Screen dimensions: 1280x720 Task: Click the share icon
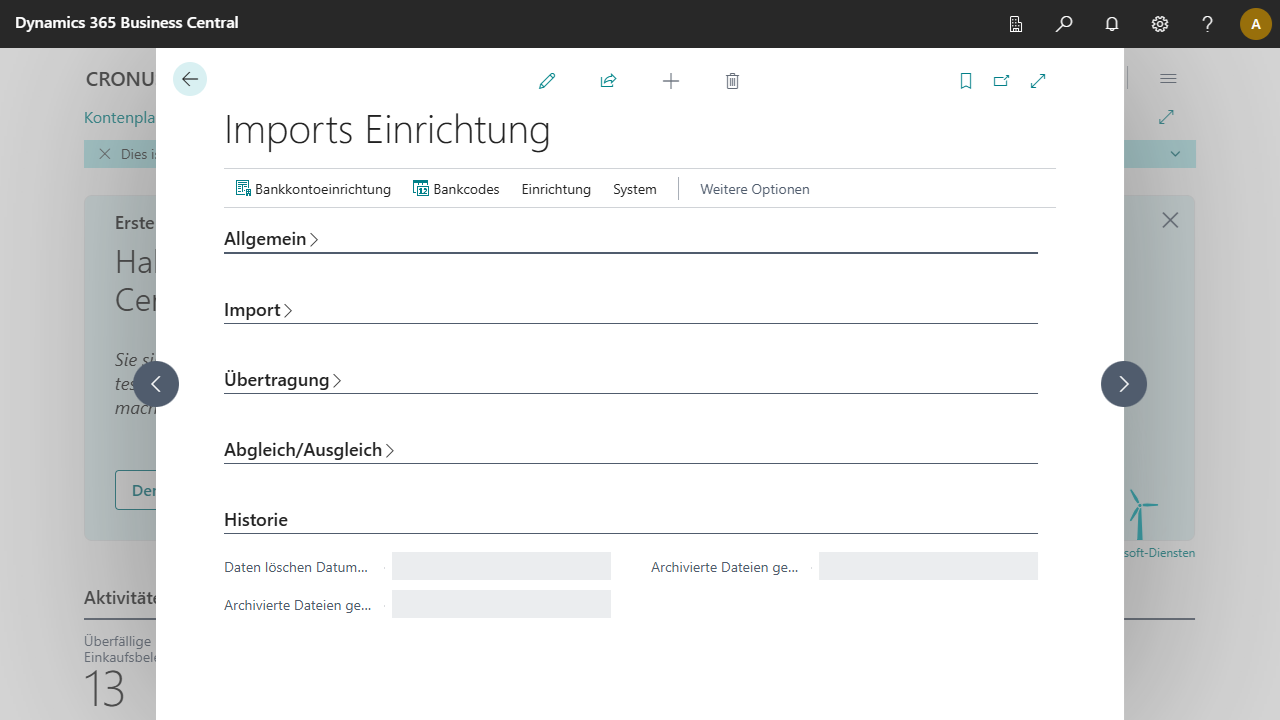[x=608, y=81]
